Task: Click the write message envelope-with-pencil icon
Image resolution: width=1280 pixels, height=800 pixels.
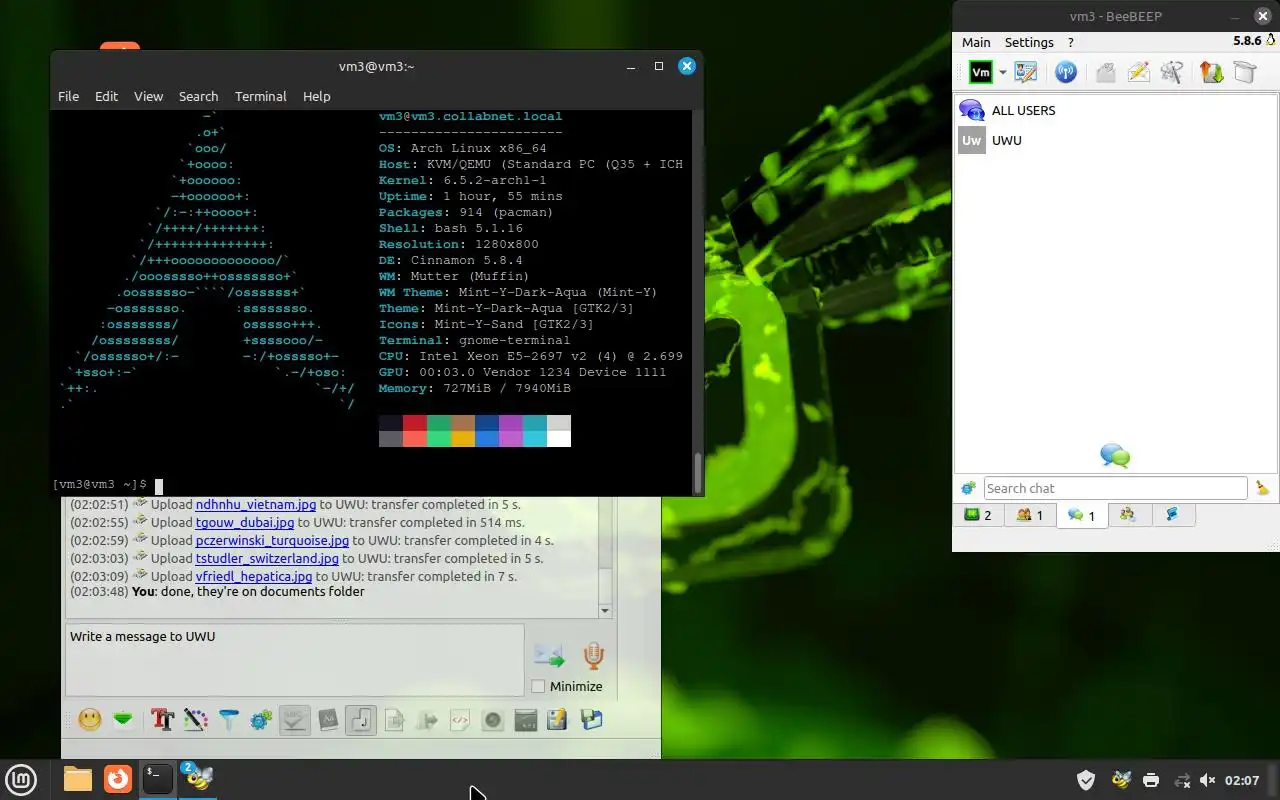Action: click(x=1138, y=72)
